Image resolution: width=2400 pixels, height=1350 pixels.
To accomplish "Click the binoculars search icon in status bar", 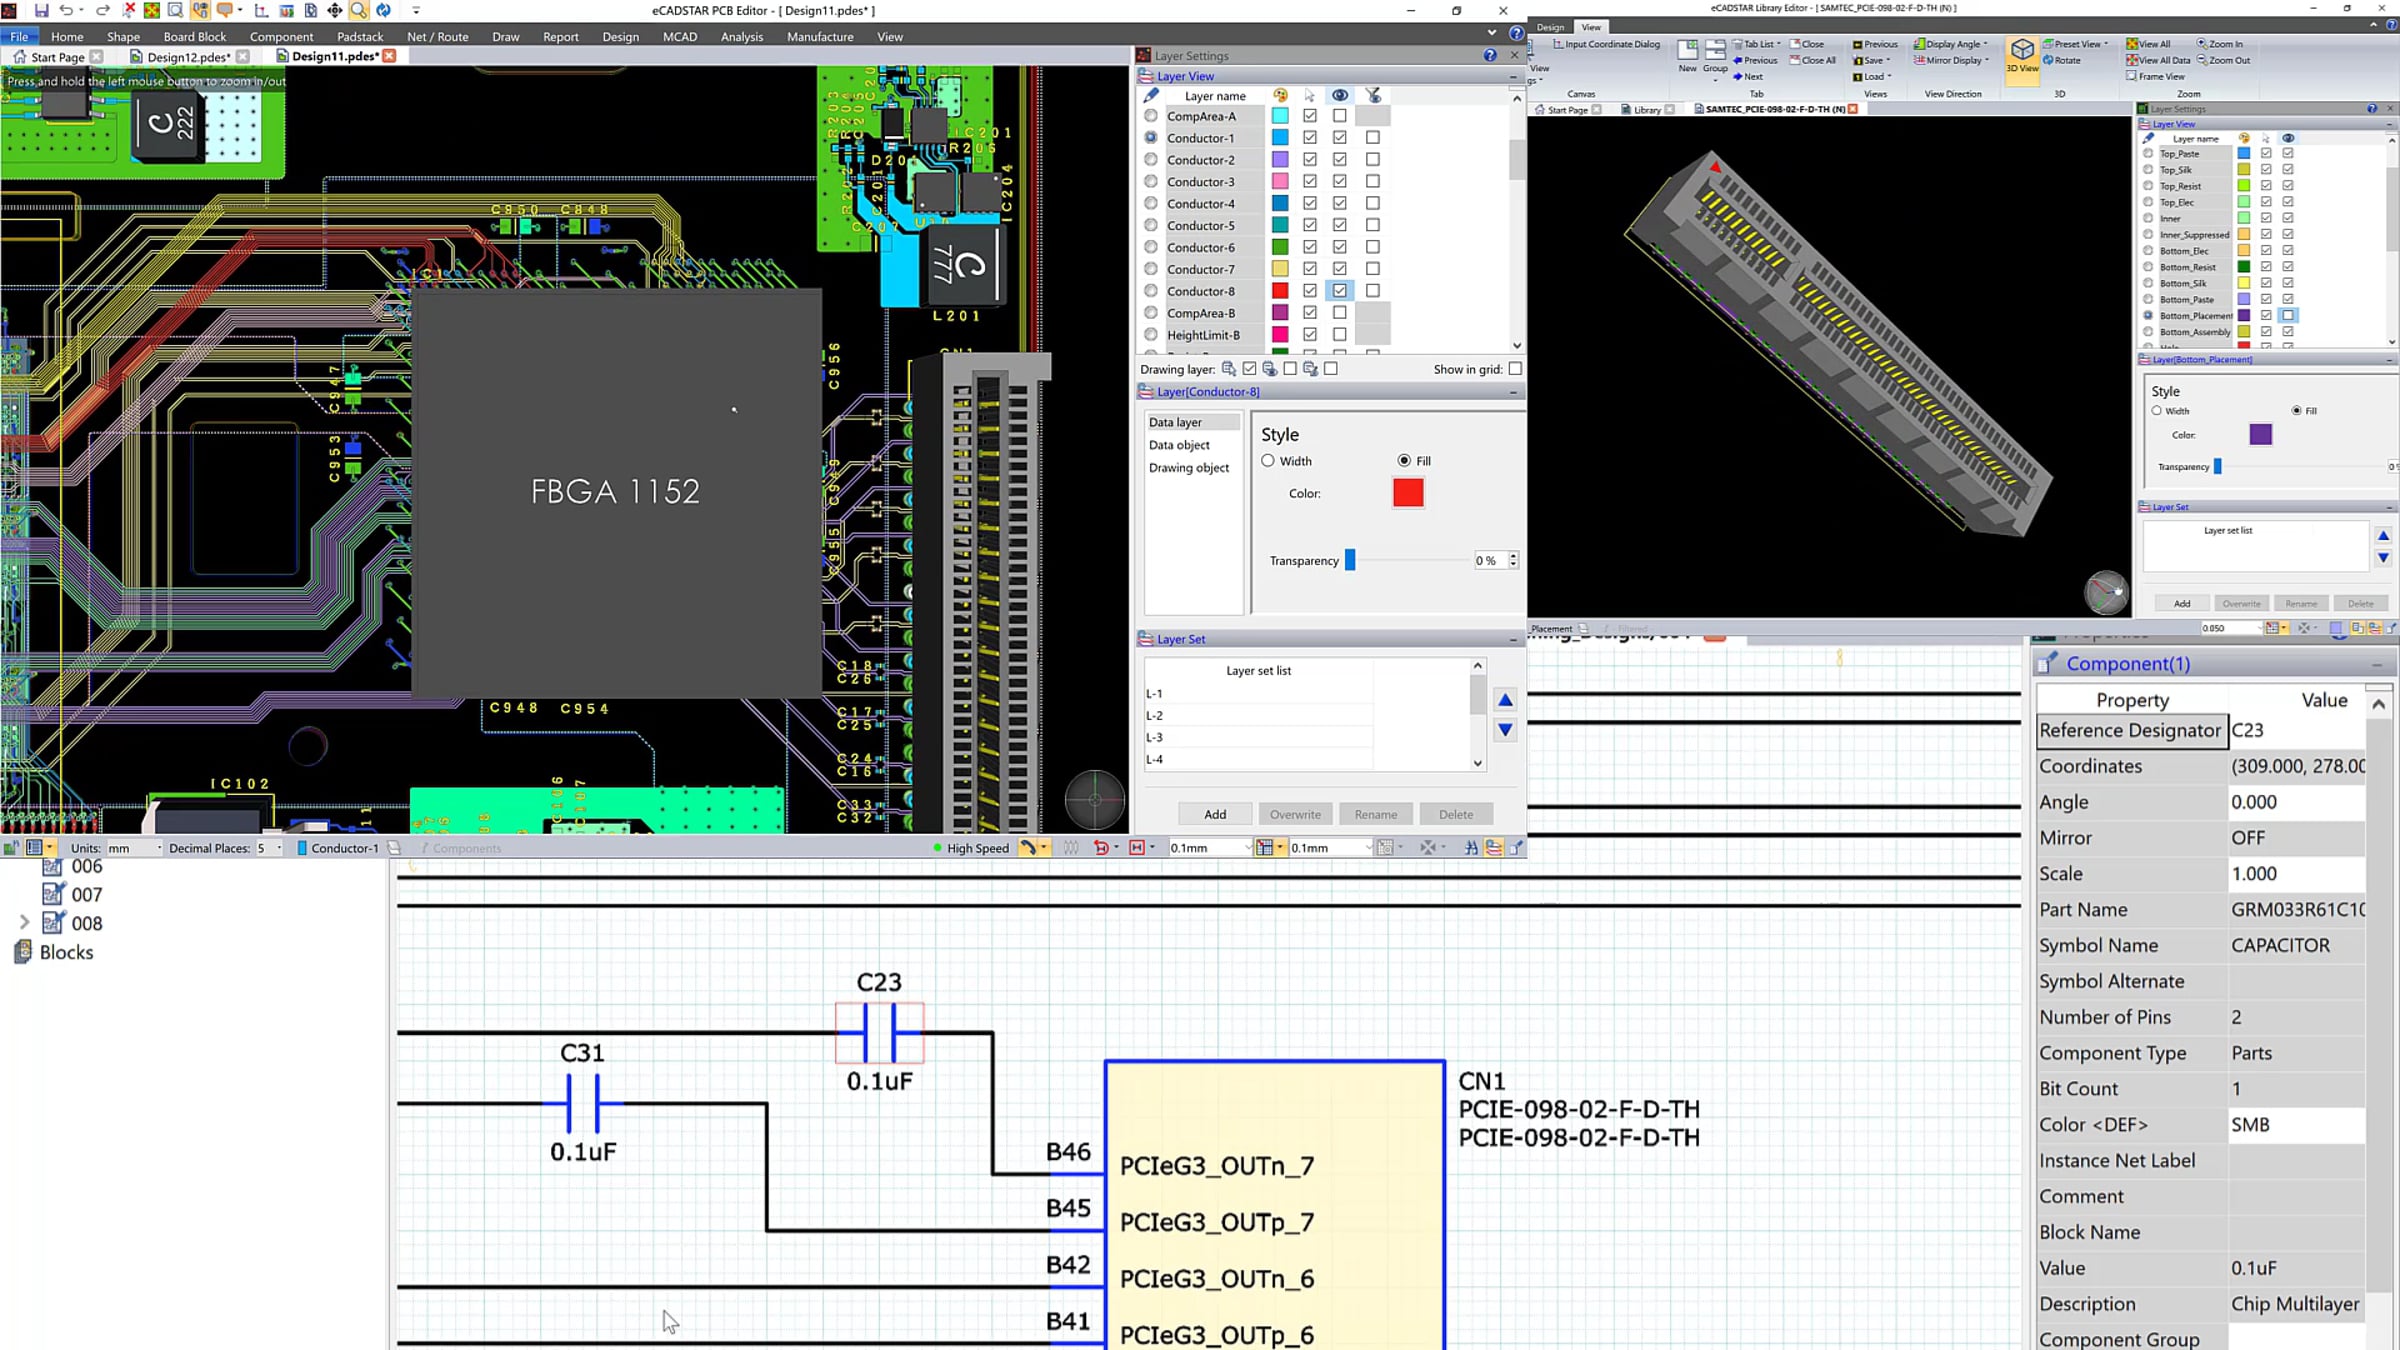I will [x=1471, y=848].
